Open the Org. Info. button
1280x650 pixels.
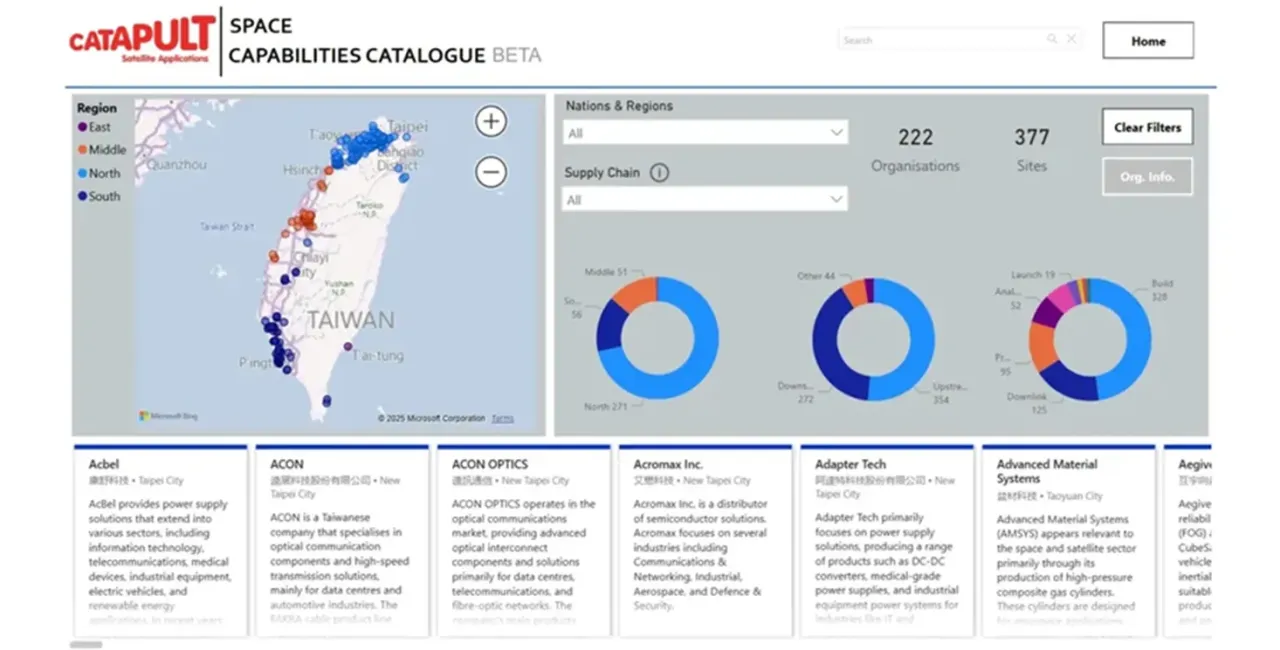point(1147,177)
